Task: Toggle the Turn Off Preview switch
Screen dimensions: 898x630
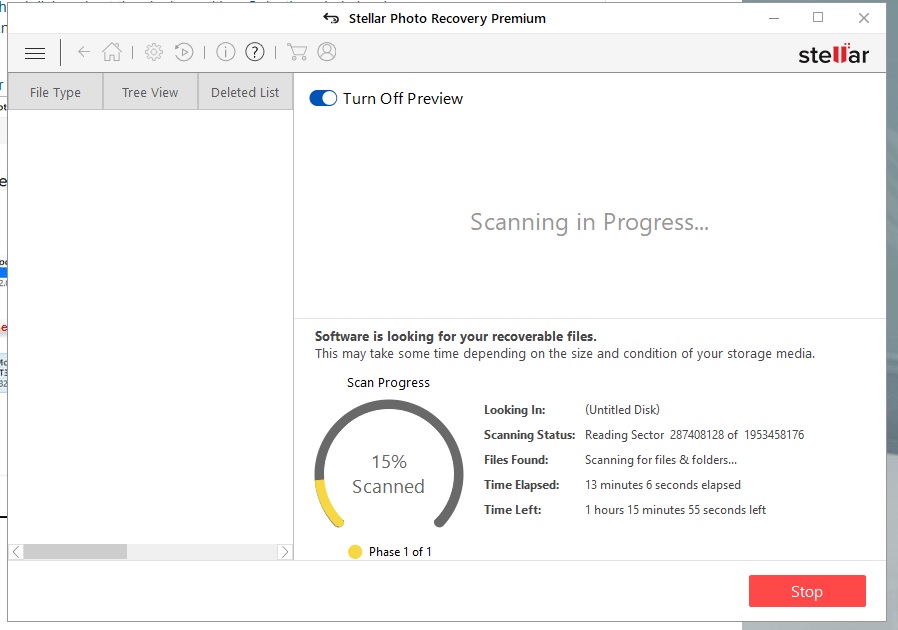Action: pyautogui.click(x=323, y=99)
